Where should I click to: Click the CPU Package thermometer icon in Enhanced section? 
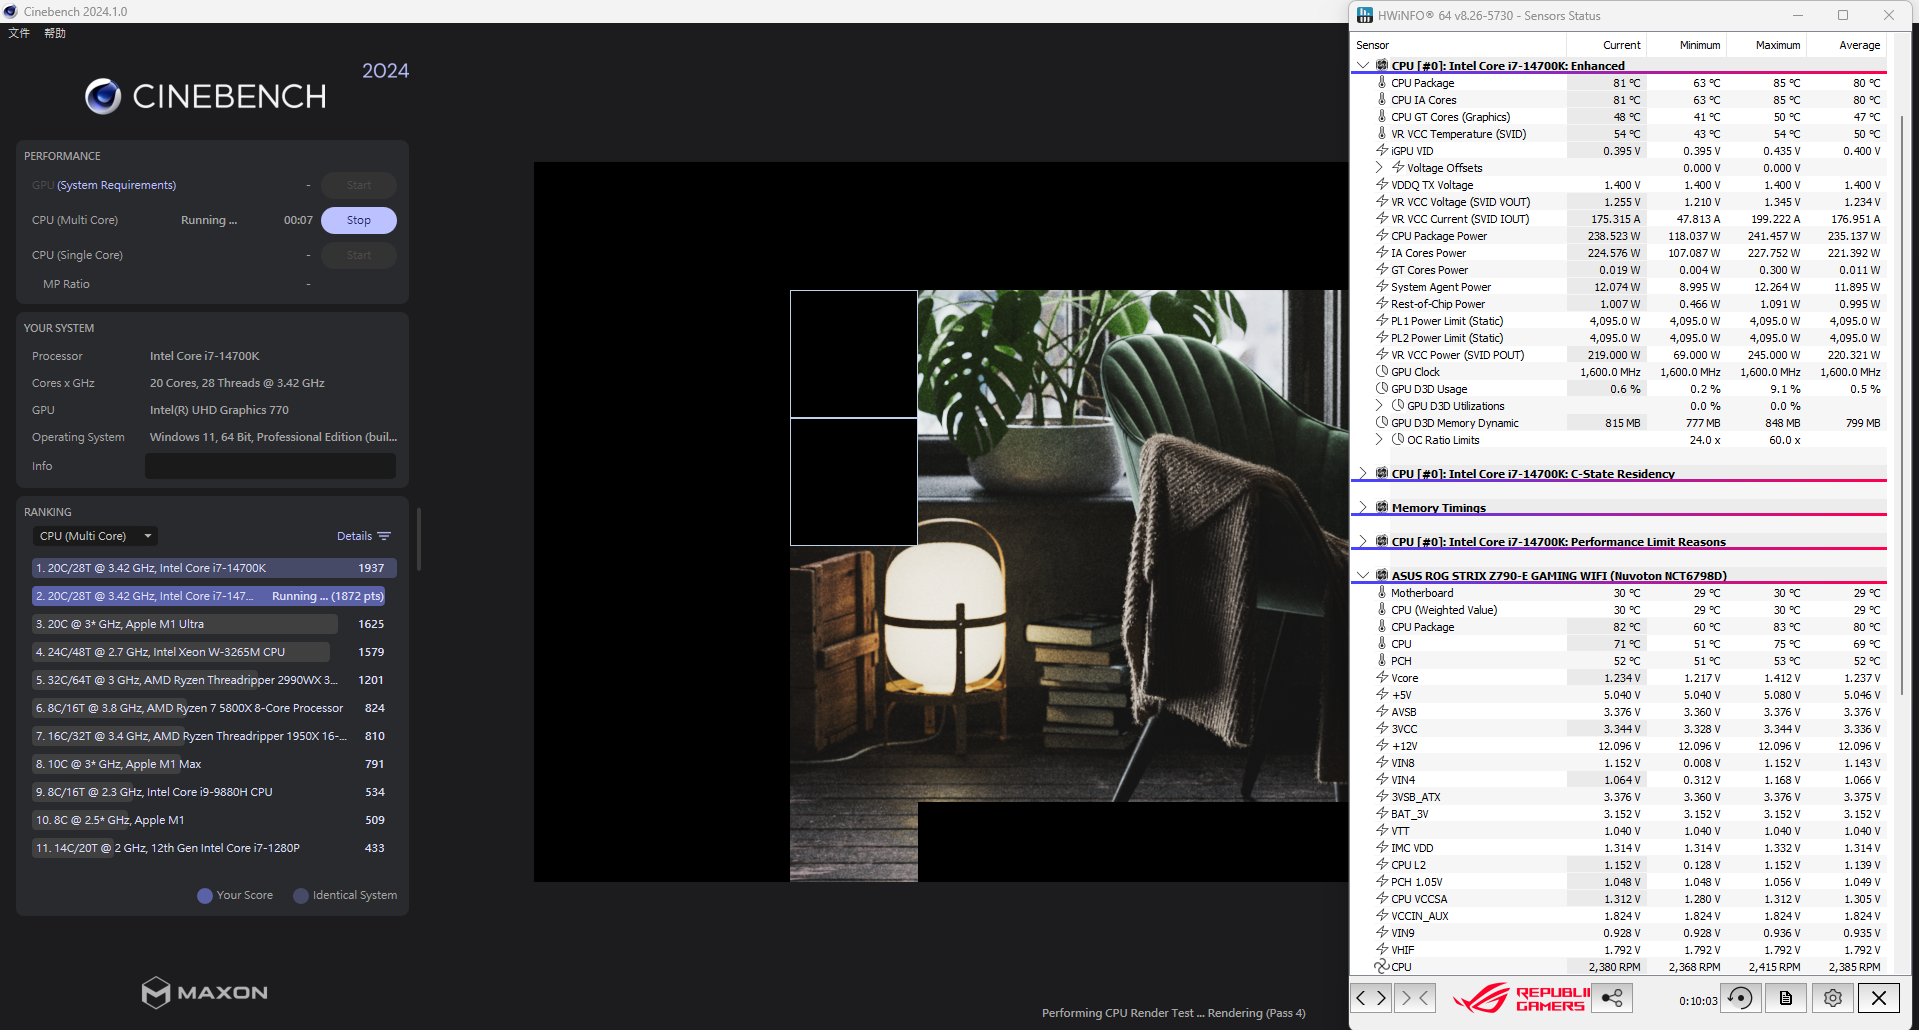point(1382,83)
